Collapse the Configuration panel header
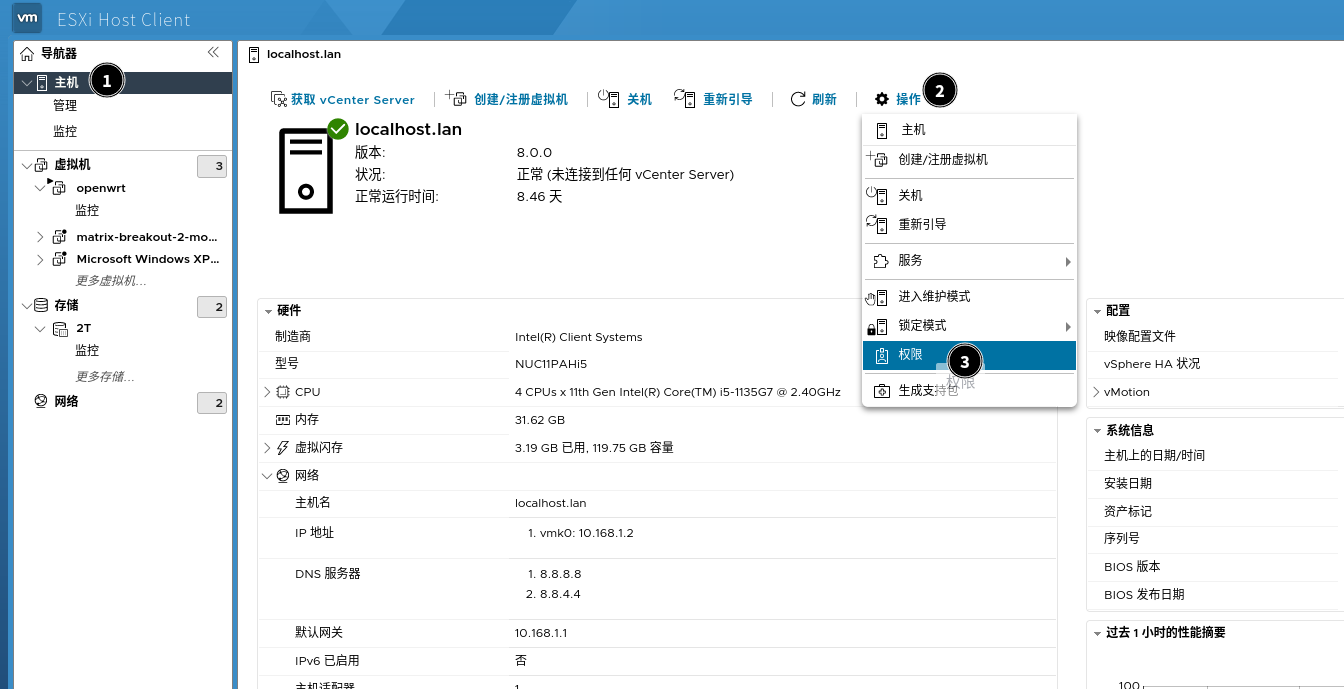 click(1096, 311)
